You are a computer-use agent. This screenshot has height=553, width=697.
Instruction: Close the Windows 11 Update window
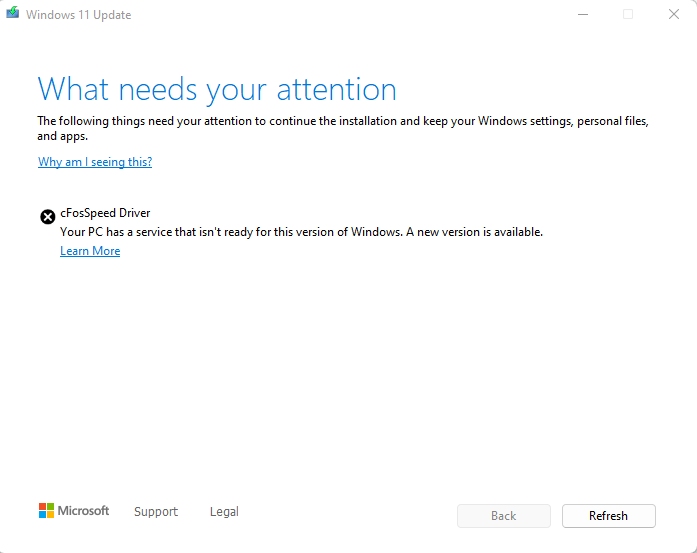(674, 14)
